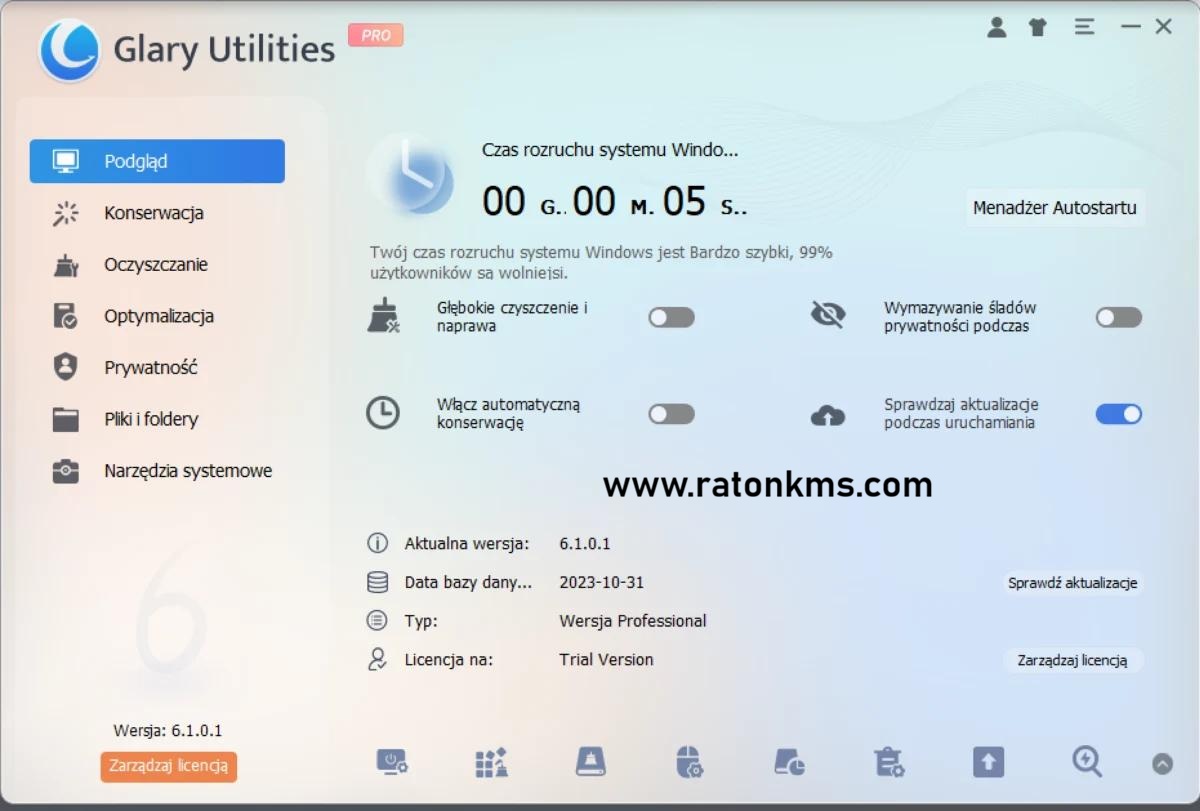Image resolution: width=1200 pixels, height=811 pixels.
Task: Click the crossed-eye privacy icon
Action: [828, 315]
